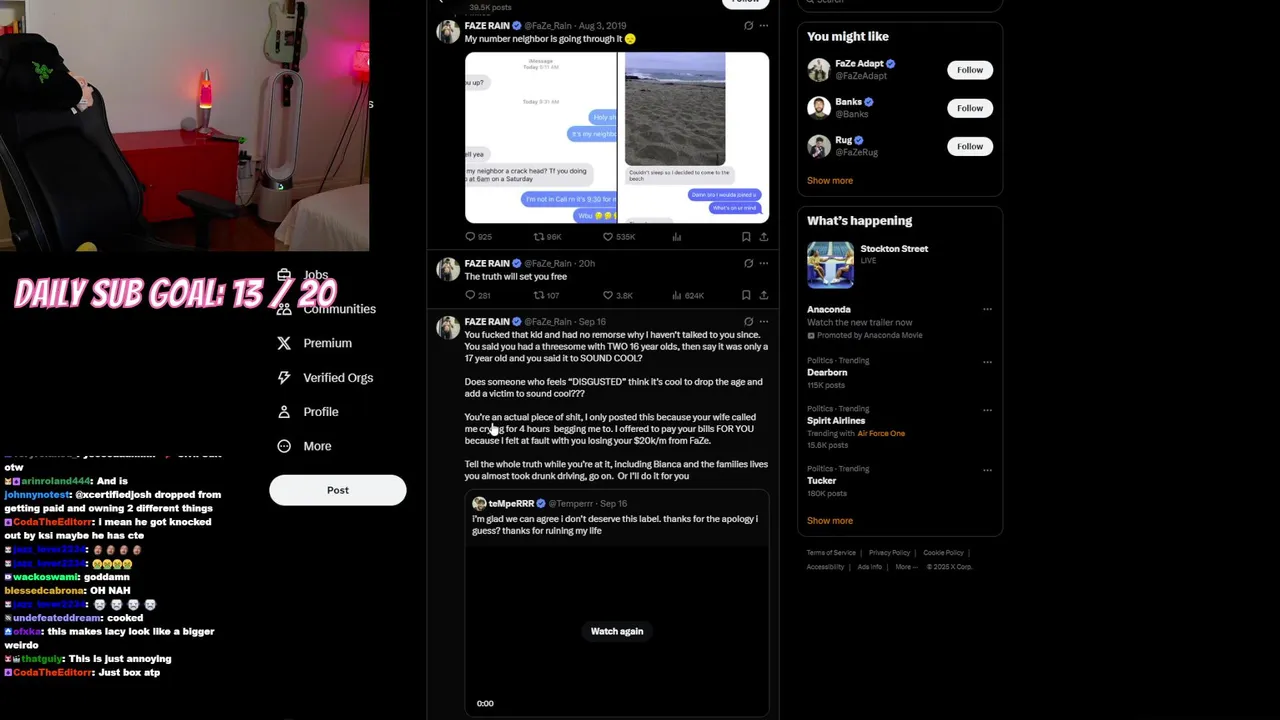Open more options on Sep 16 FAZE RAIN tweet
The height and width of the screenshot is (720, 1280).
[764, 322]
